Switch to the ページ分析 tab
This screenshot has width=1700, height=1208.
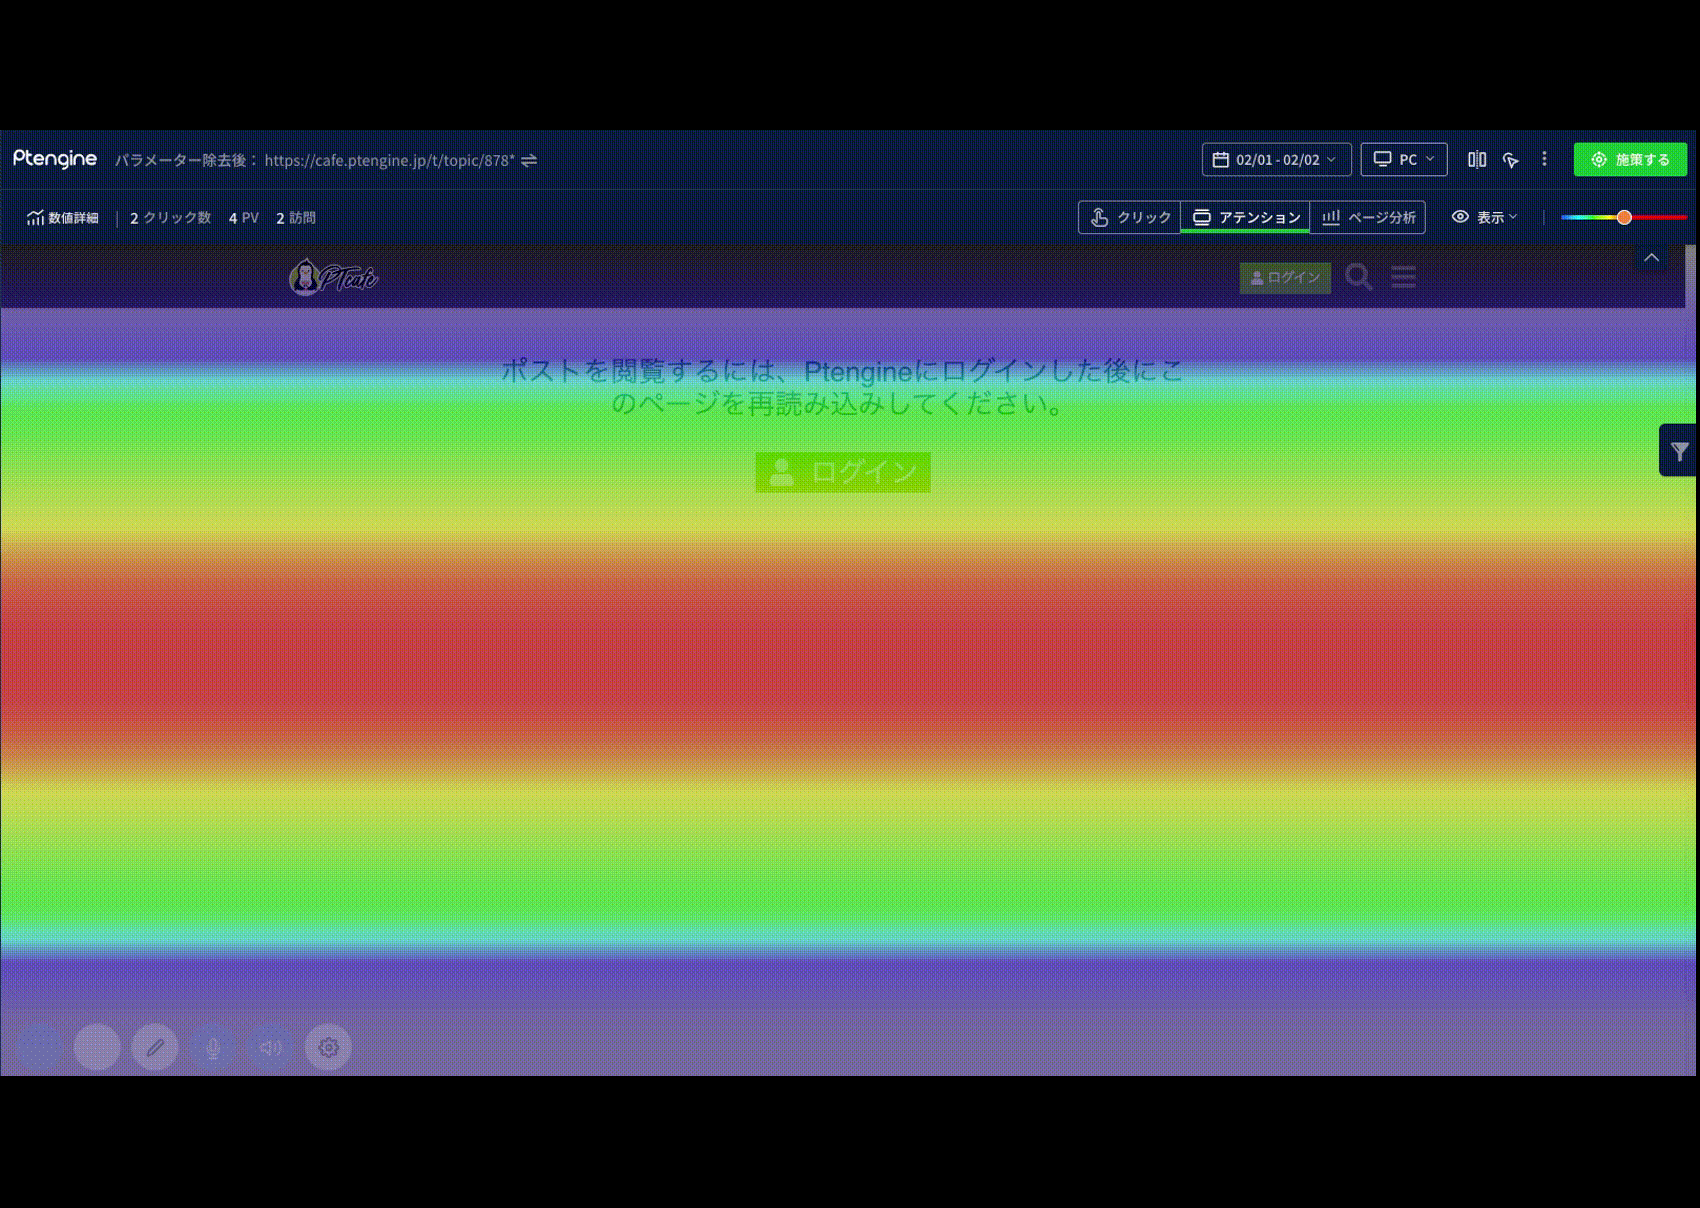1368,217
